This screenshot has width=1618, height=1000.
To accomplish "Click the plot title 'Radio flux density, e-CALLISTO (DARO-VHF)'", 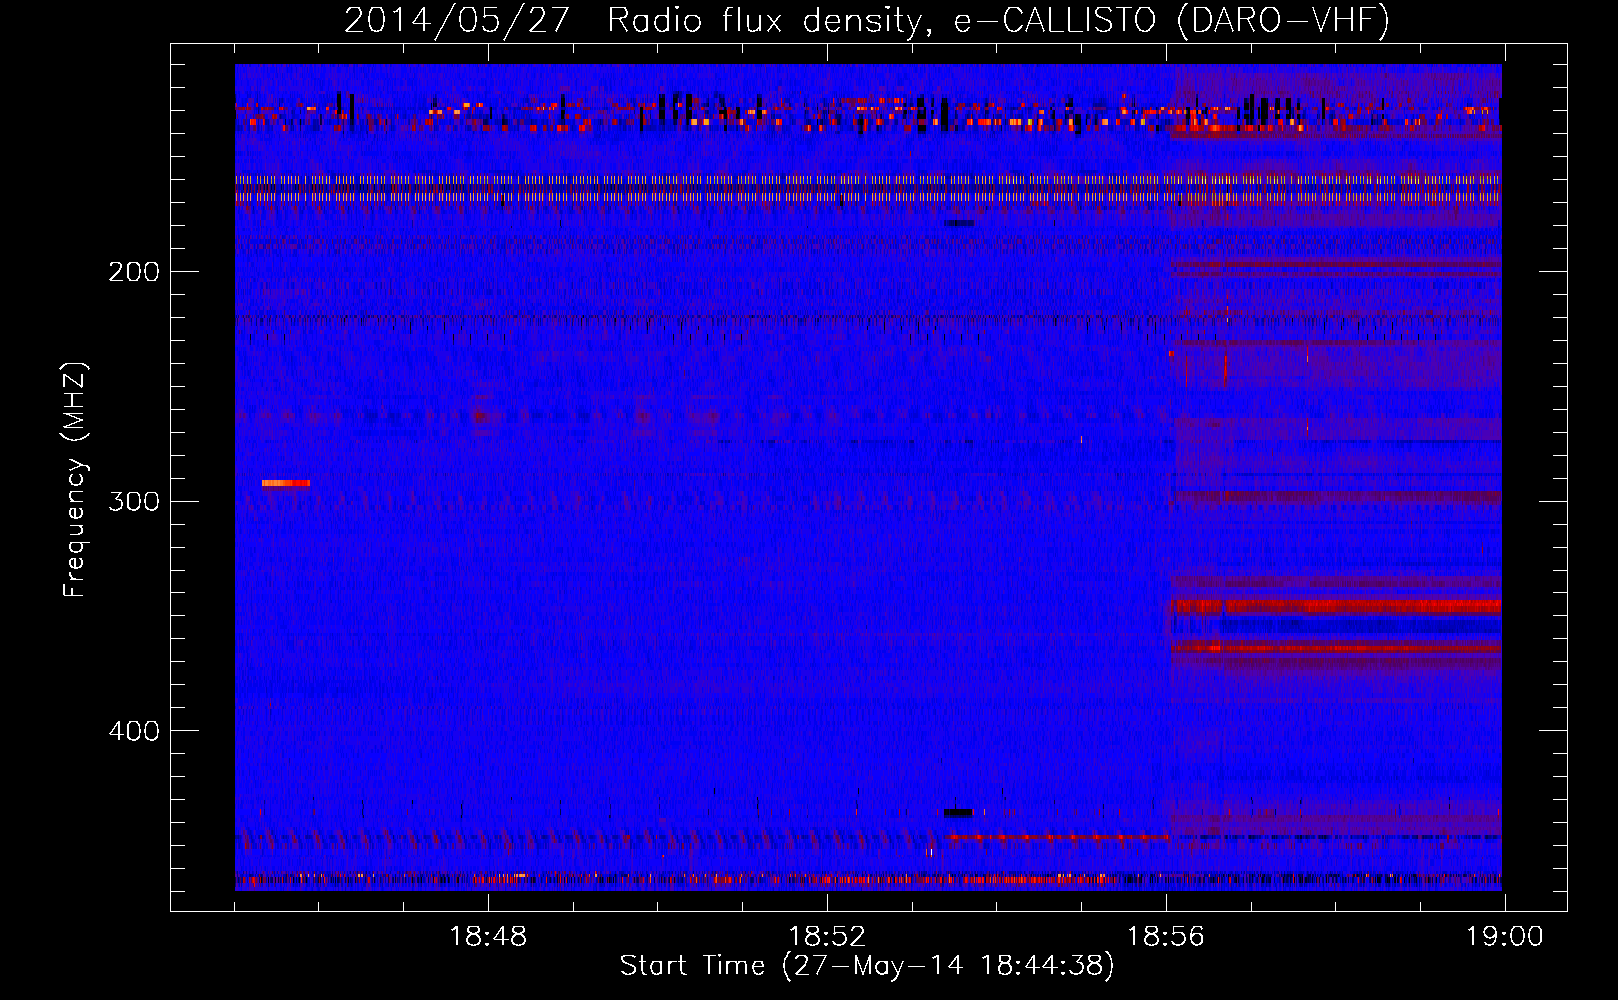I will [998, 20].
